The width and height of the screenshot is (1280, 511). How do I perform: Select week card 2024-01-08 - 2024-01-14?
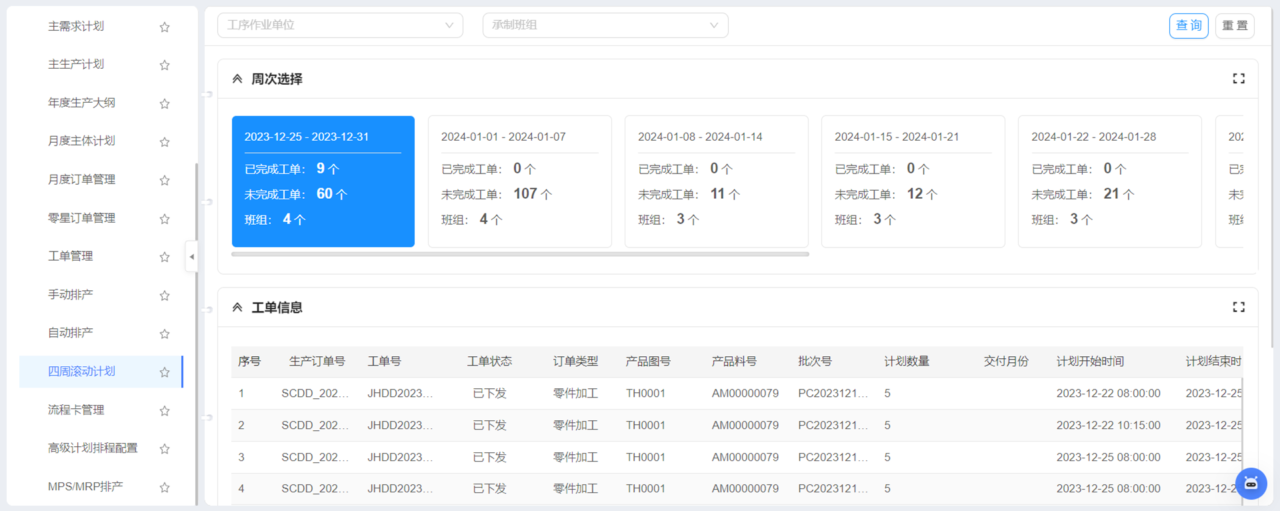click(x=716, y=181)
